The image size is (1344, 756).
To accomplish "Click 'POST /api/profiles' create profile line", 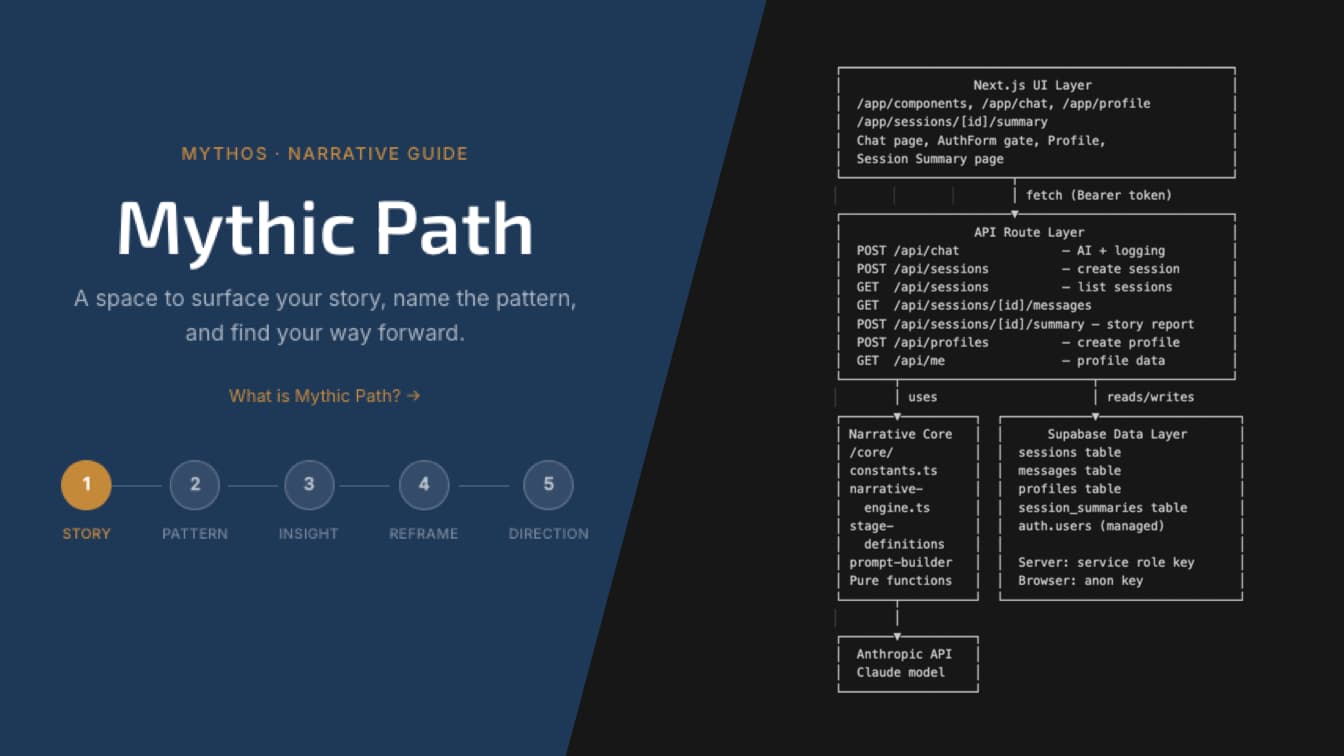I will click(x=1018, y=342).
